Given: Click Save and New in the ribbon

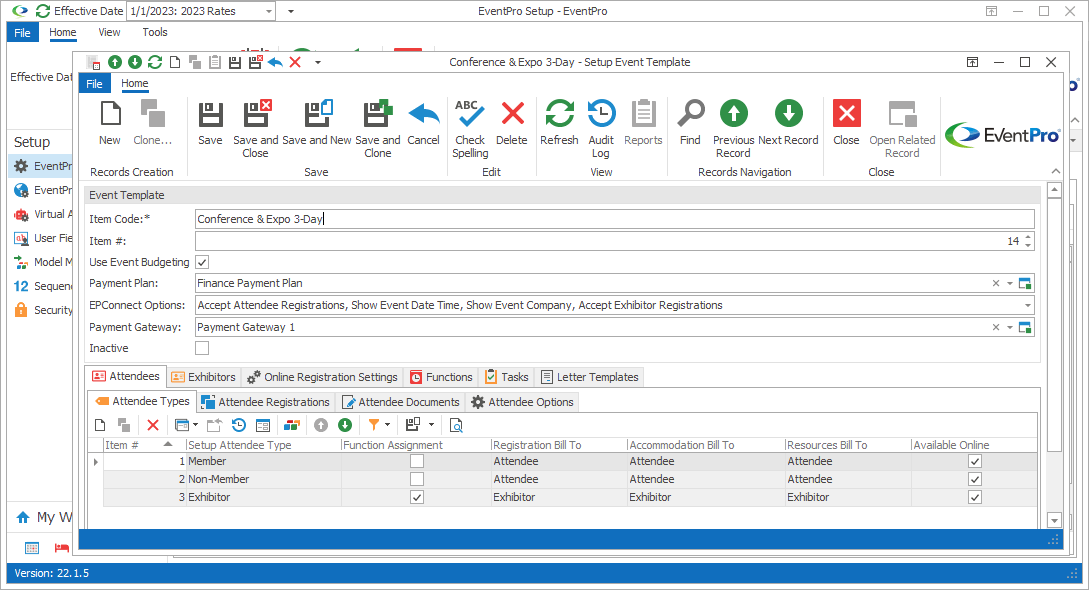Looking at the screenshot, I should pos(317,124).
